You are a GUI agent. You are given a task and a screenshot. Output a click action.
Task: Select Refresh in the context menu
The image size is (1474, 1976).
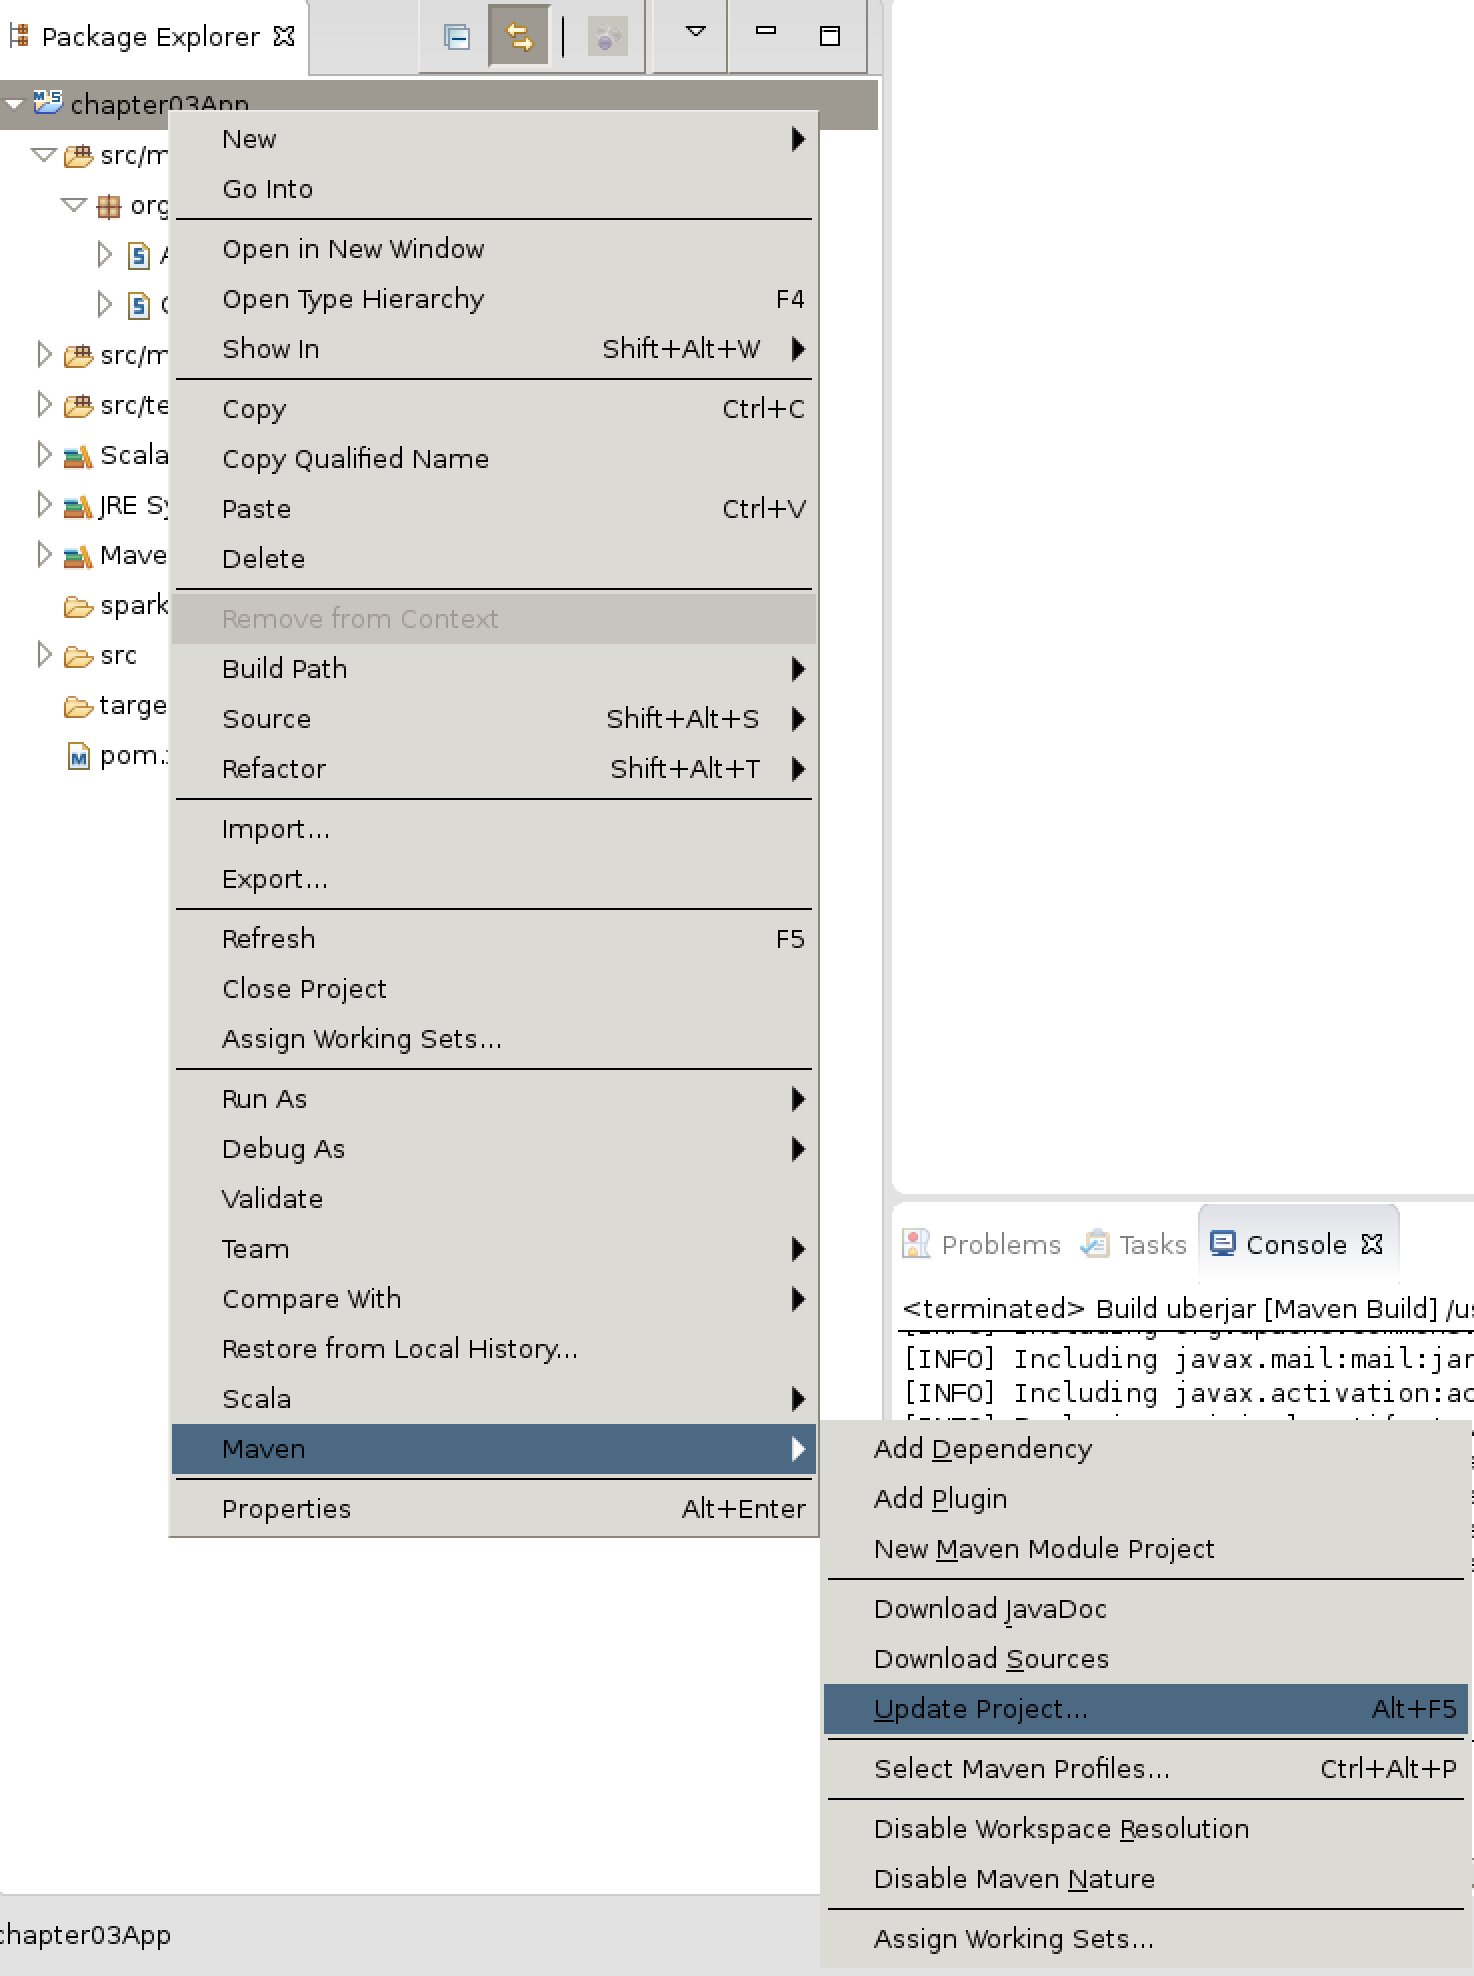coord(494,939)
